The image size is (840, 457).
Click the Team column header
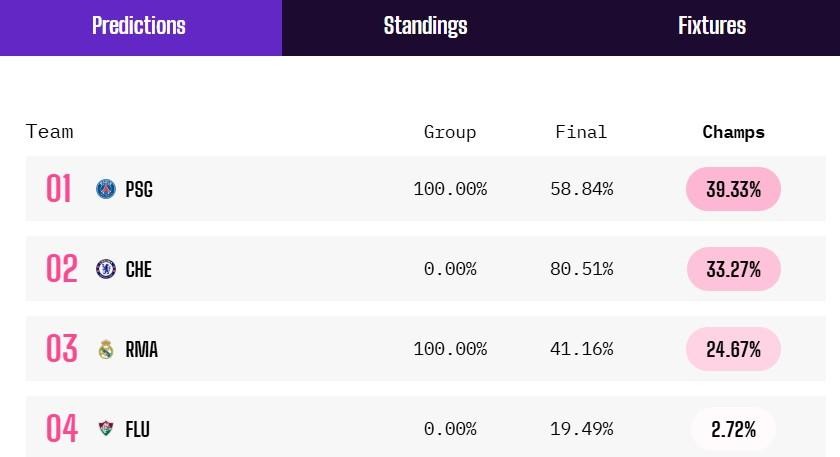coord(50,132)
